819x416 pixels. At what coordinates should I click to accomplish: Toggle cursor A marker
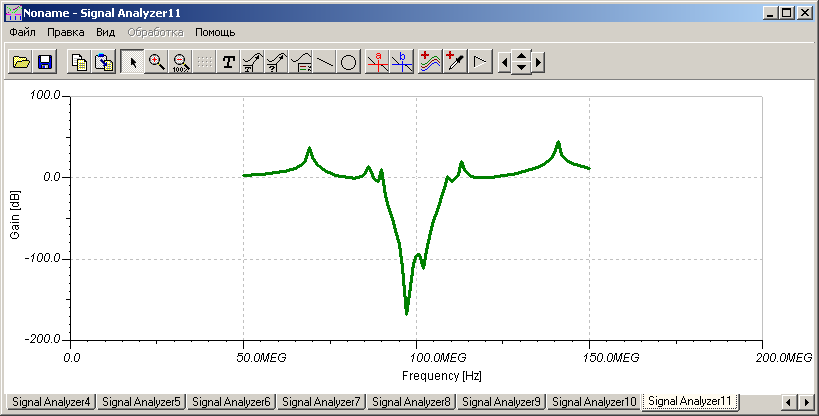pyautogui.click(x=377, y=62)
